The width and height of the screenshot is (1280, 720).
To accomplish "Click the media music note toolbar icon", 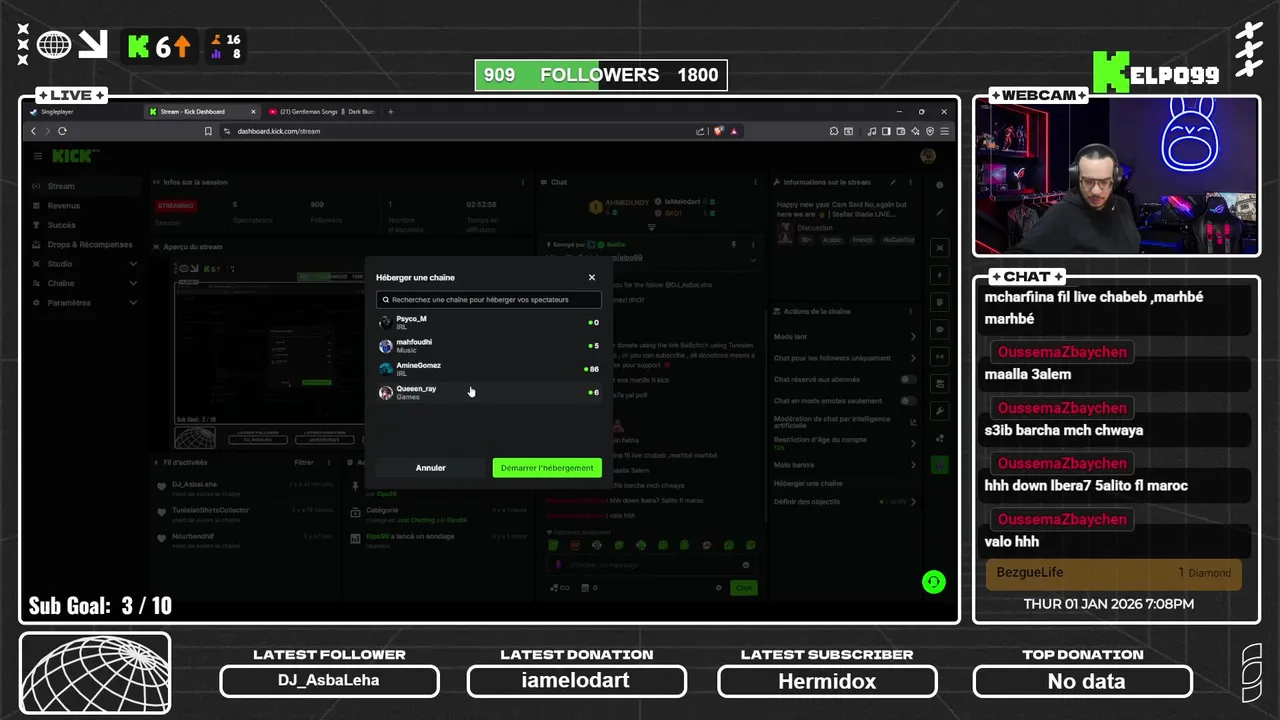I will click(x=871, y=131).
